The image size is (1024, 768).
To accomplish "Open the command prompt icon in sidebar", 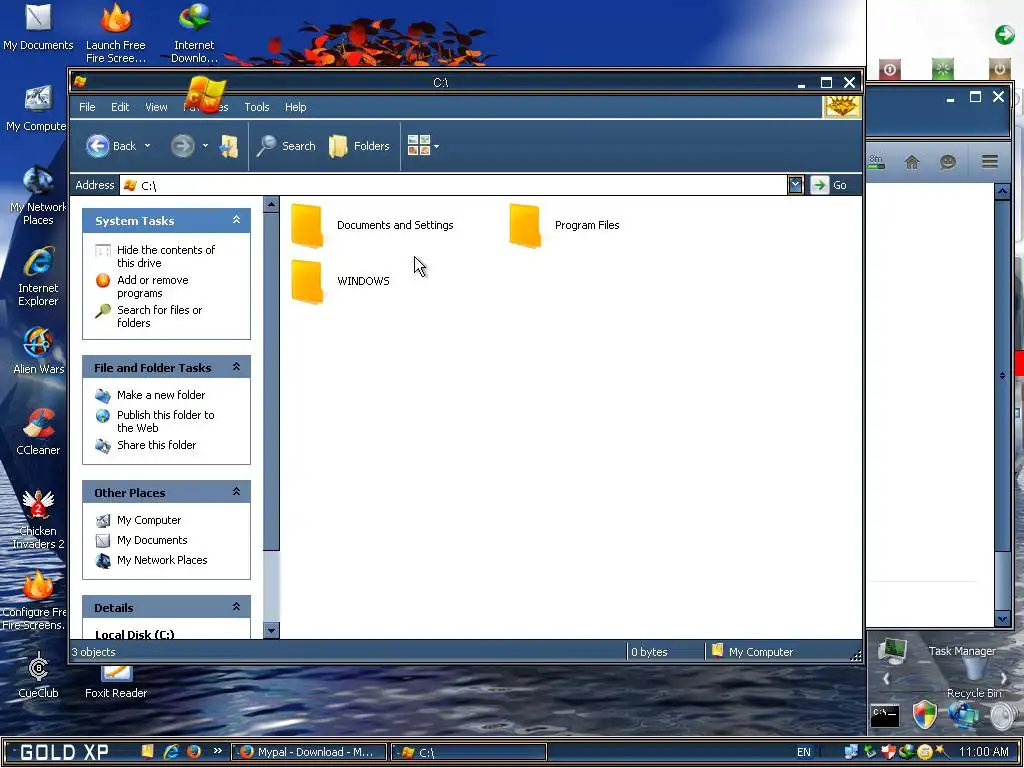I will pyautogui.click(x=885, y=716).
